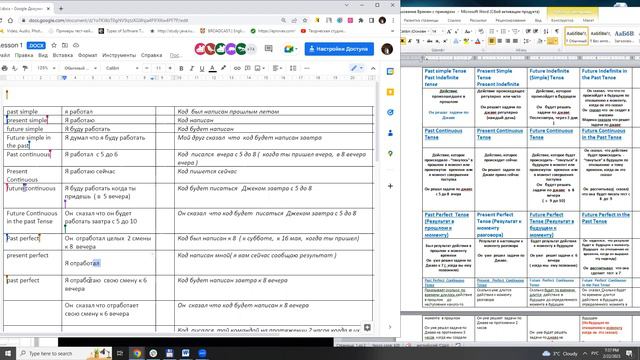The height and width of the screenshot is (360, 640).
Task: Open the Chrome extensions puzzle icon
Action: point(361,20)
